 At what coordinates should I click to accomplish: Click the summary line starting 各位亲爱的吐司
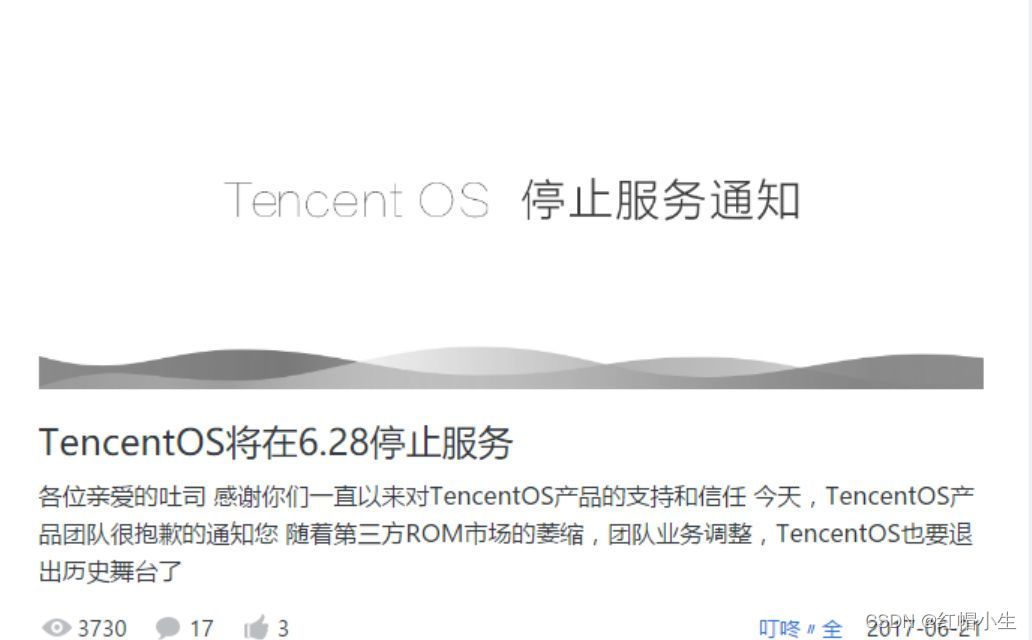506,496
